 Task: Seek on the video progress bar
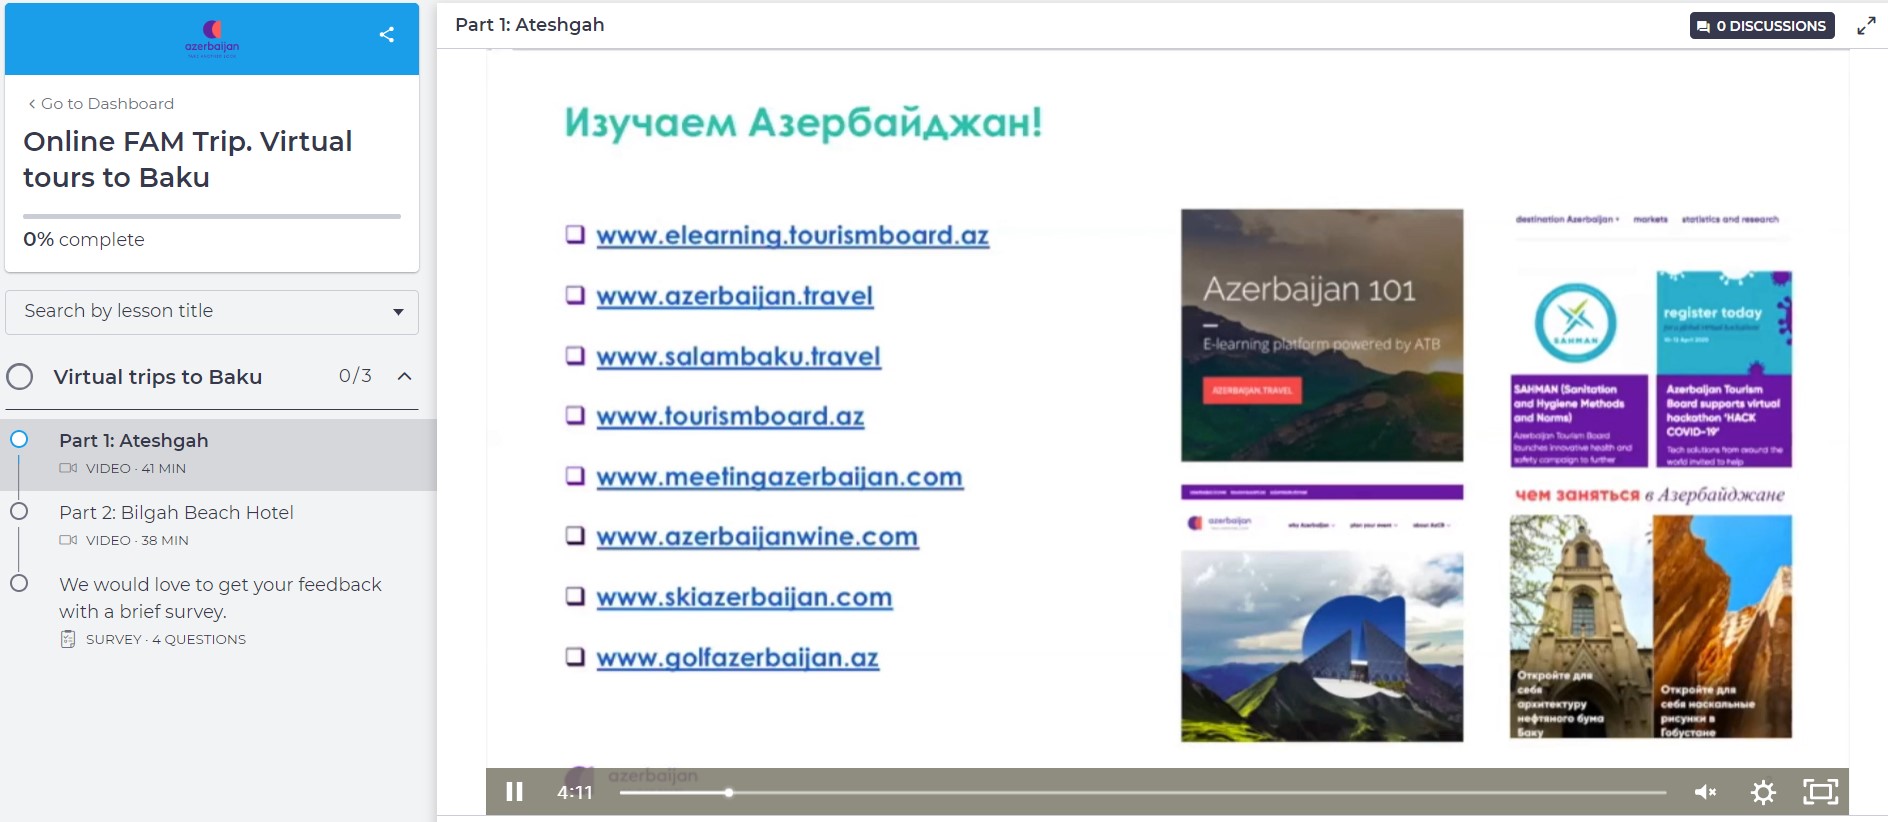tap(1143, 792)
